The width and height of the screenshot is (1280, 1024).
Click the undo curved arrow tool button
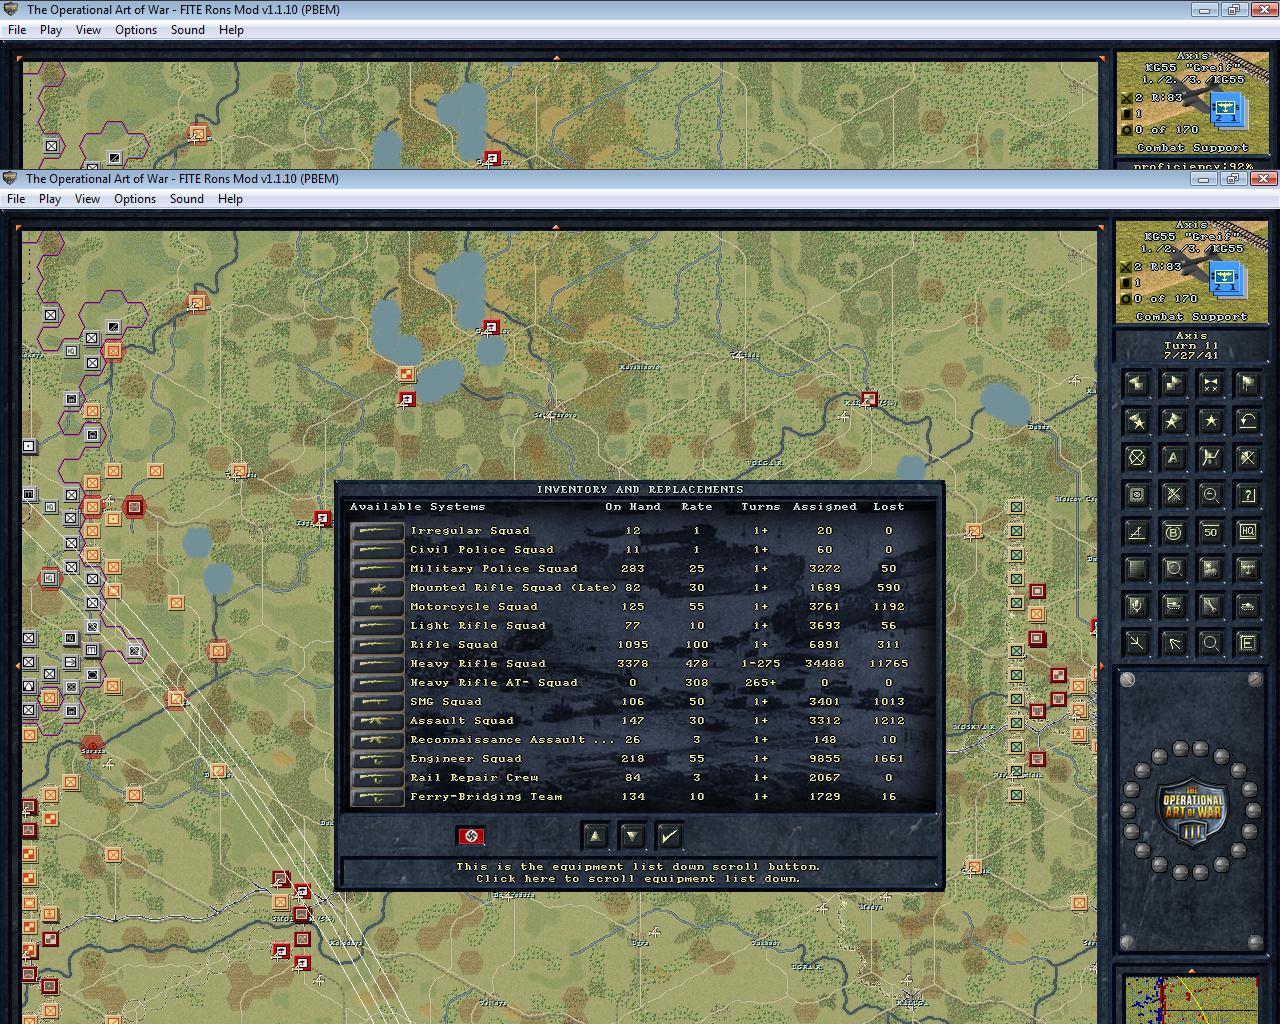pyautogui.click(x=1247, y=421)
